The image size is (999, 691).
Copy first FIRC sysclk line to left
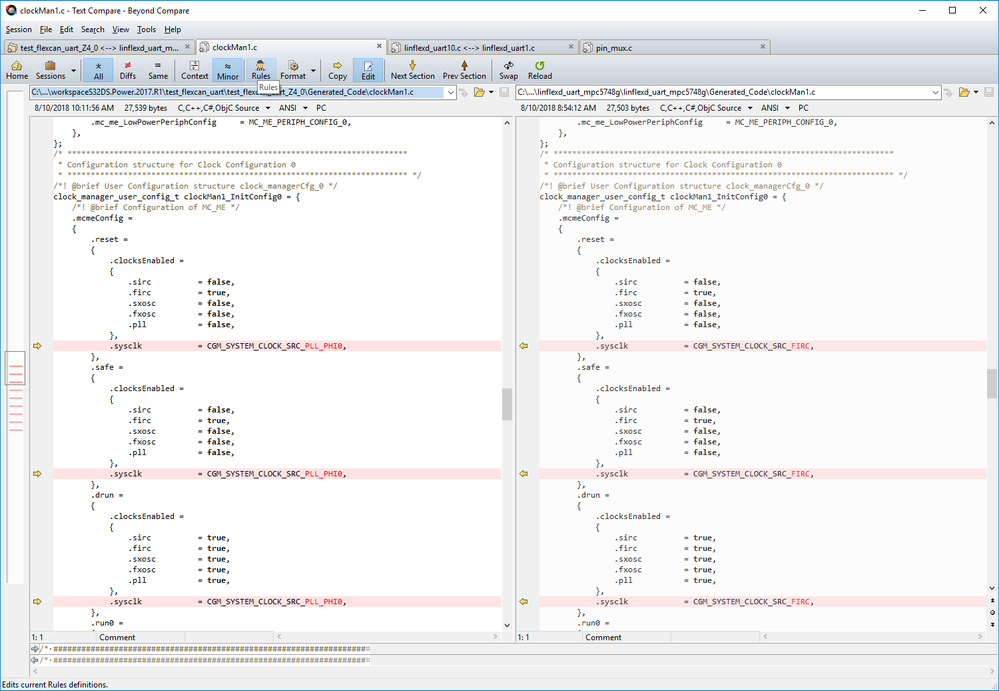click(x=524, y=346)
